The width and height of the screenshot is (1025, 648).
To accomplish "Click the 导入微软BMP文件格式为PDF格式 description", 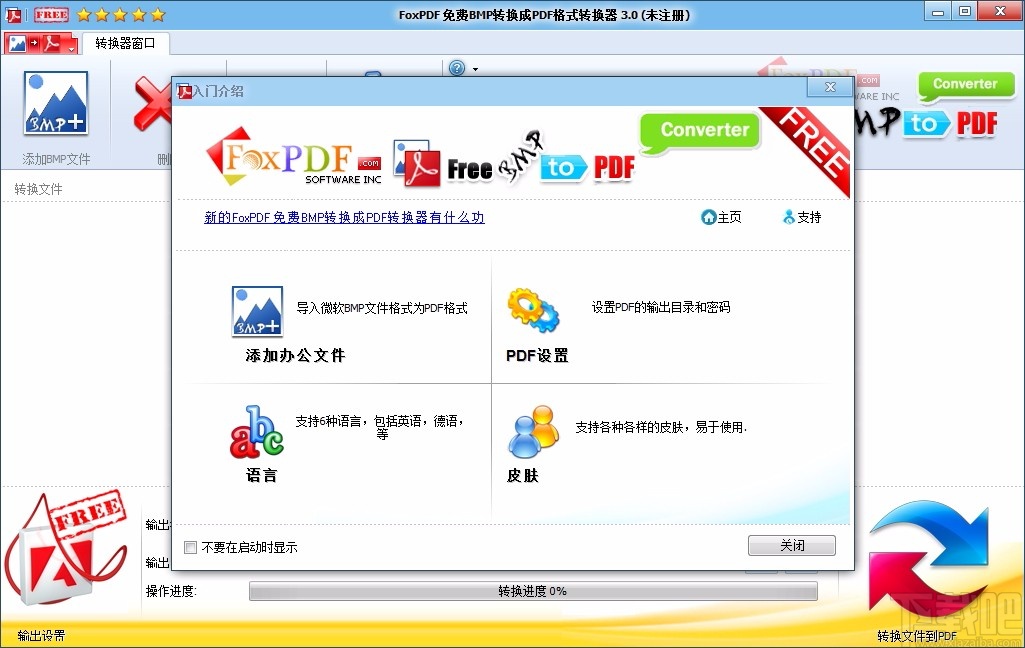I will pyautogui.click(x=382, y=308).
